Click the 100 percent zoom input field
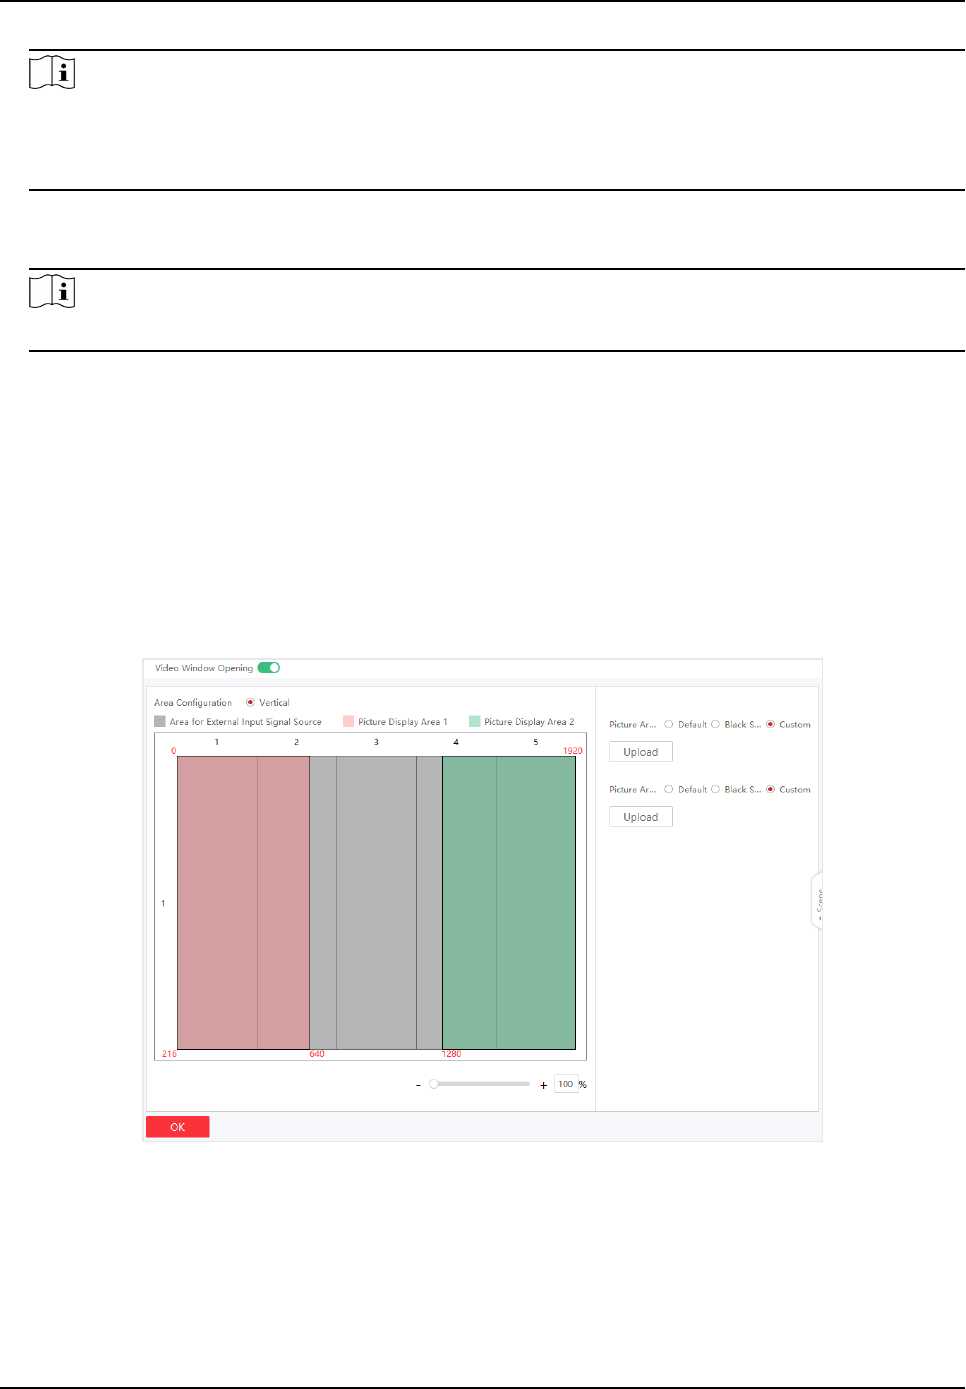Screen dimensions: 966x1389 tap(566, 1084)
